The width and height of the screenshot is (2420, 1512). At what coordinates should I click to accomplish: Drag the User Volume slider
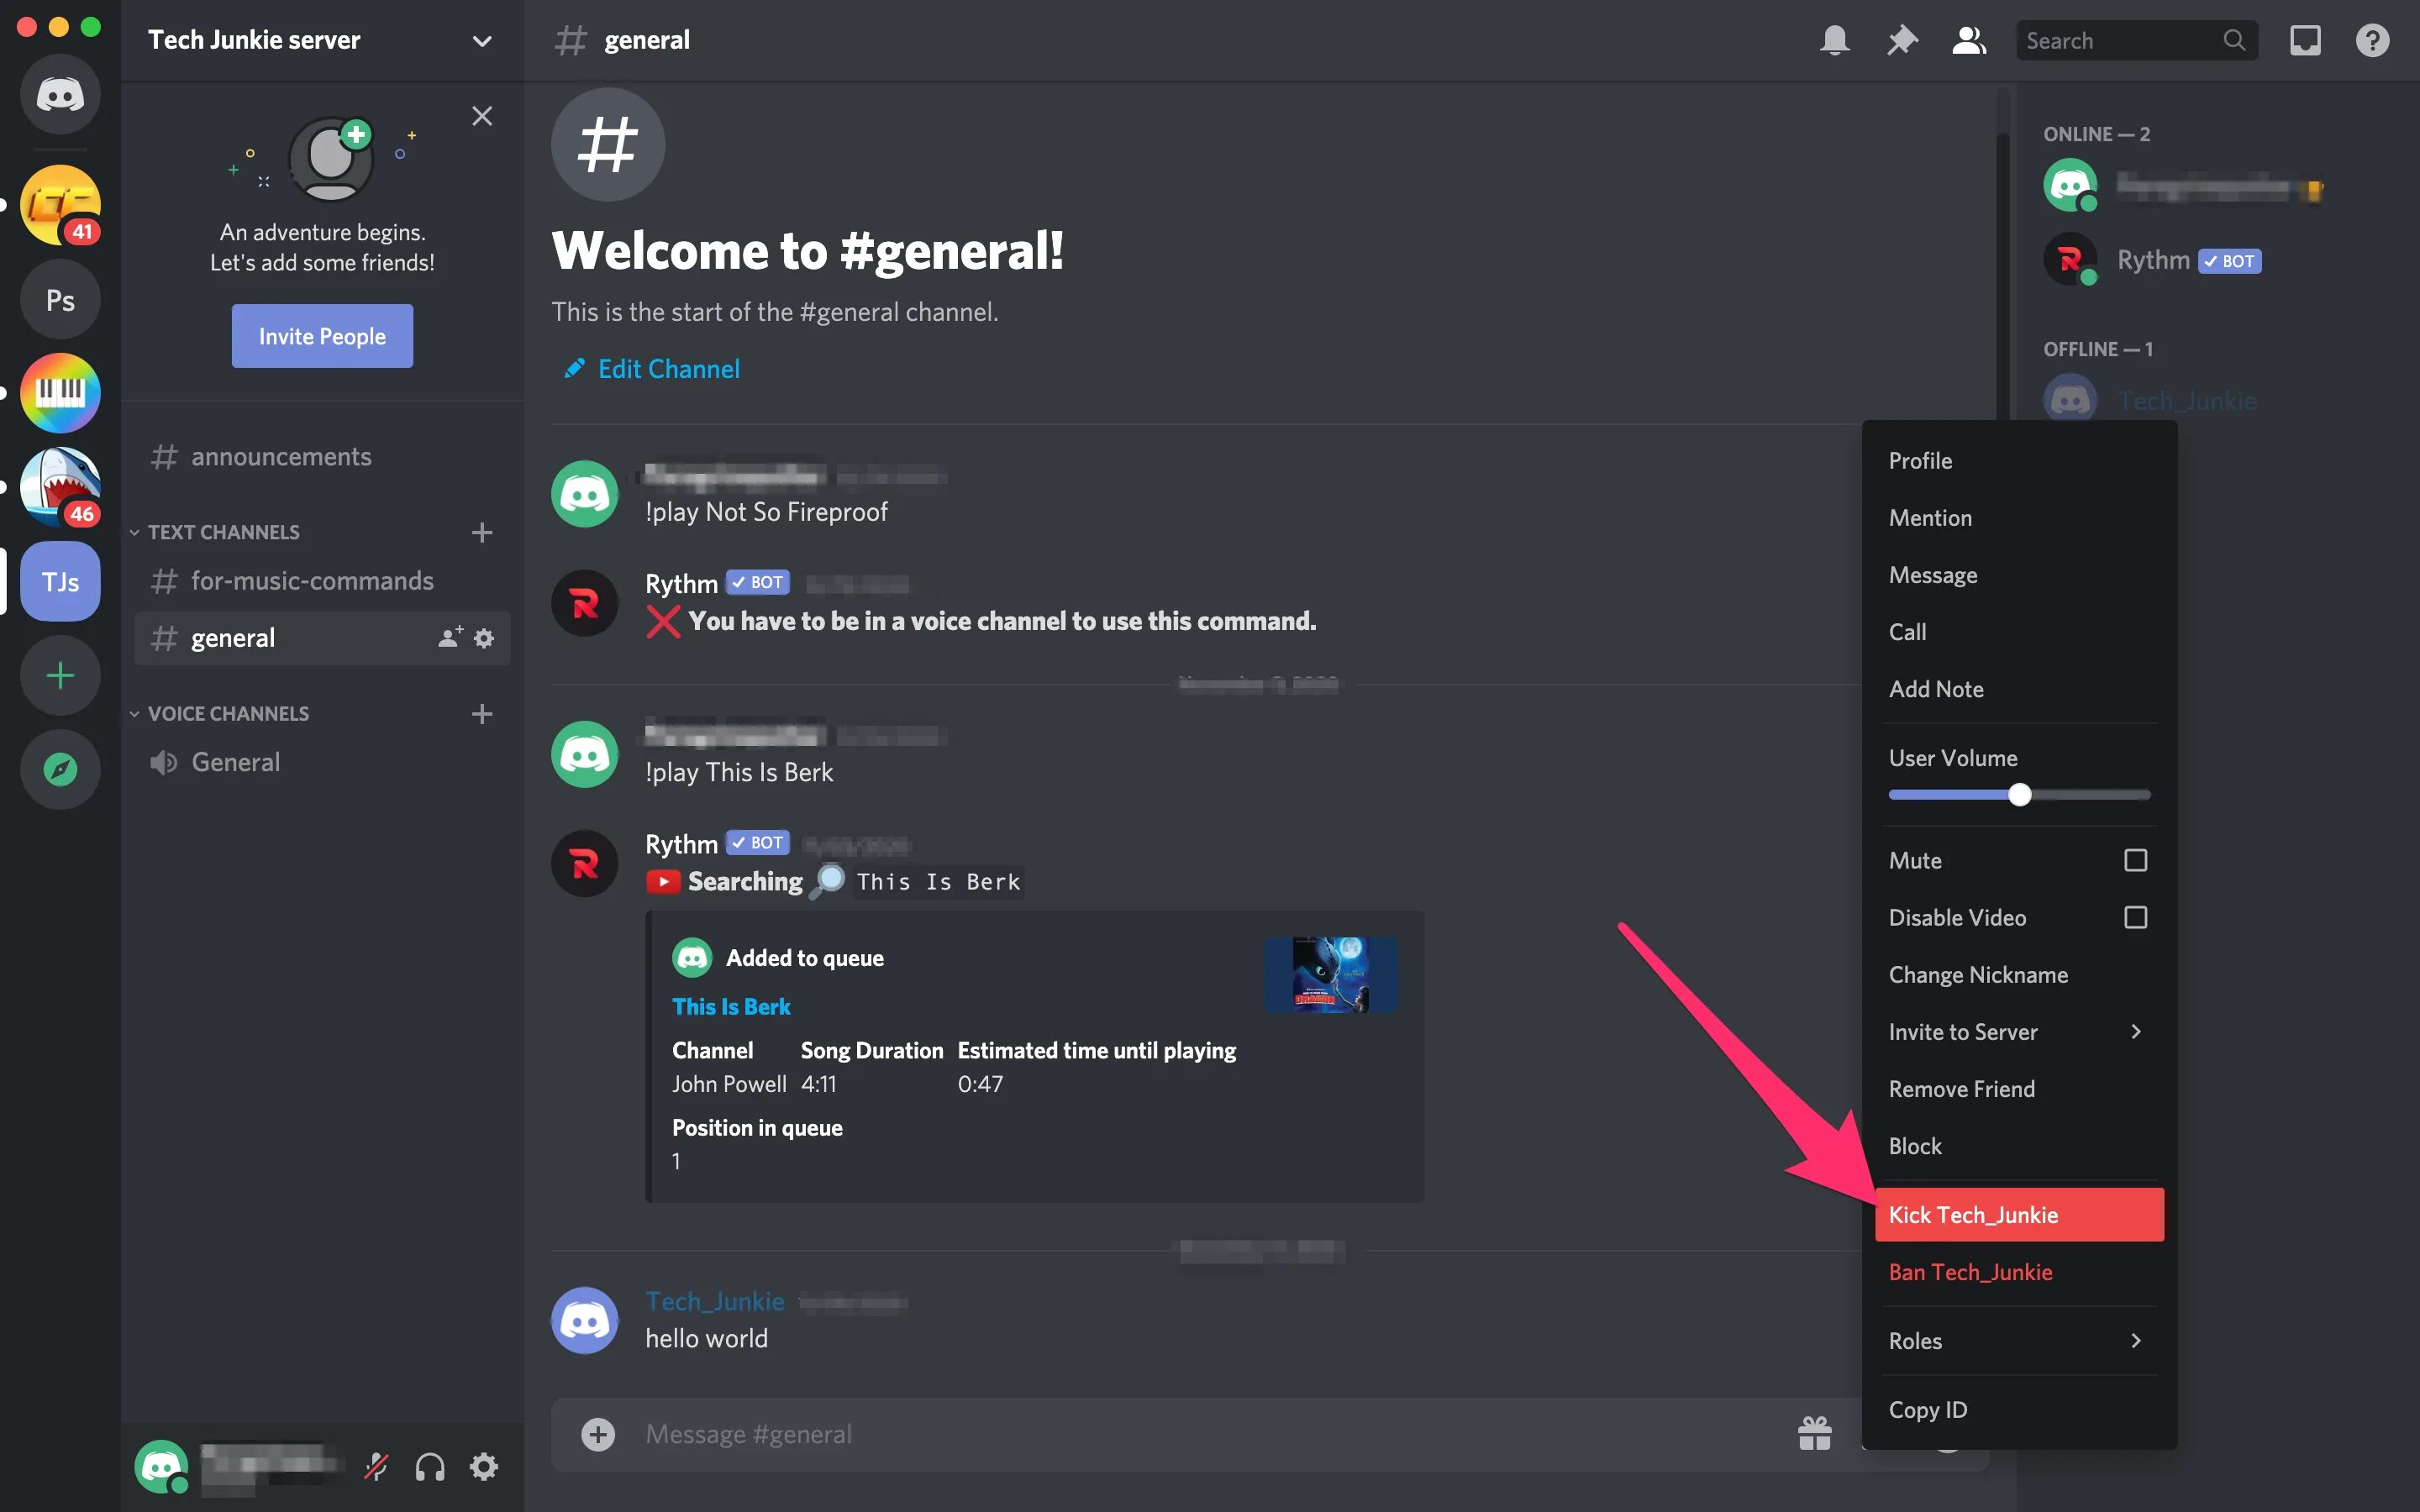pos(2019,796)
